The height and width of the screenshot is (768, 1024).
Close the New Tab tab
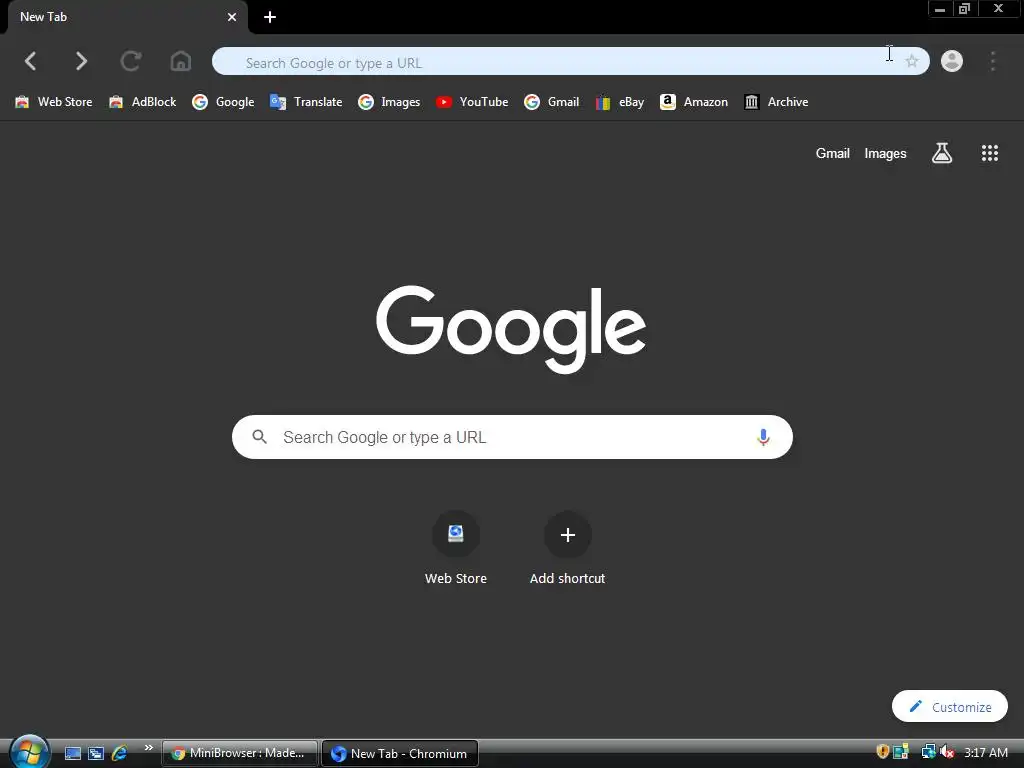coord(232,17)
